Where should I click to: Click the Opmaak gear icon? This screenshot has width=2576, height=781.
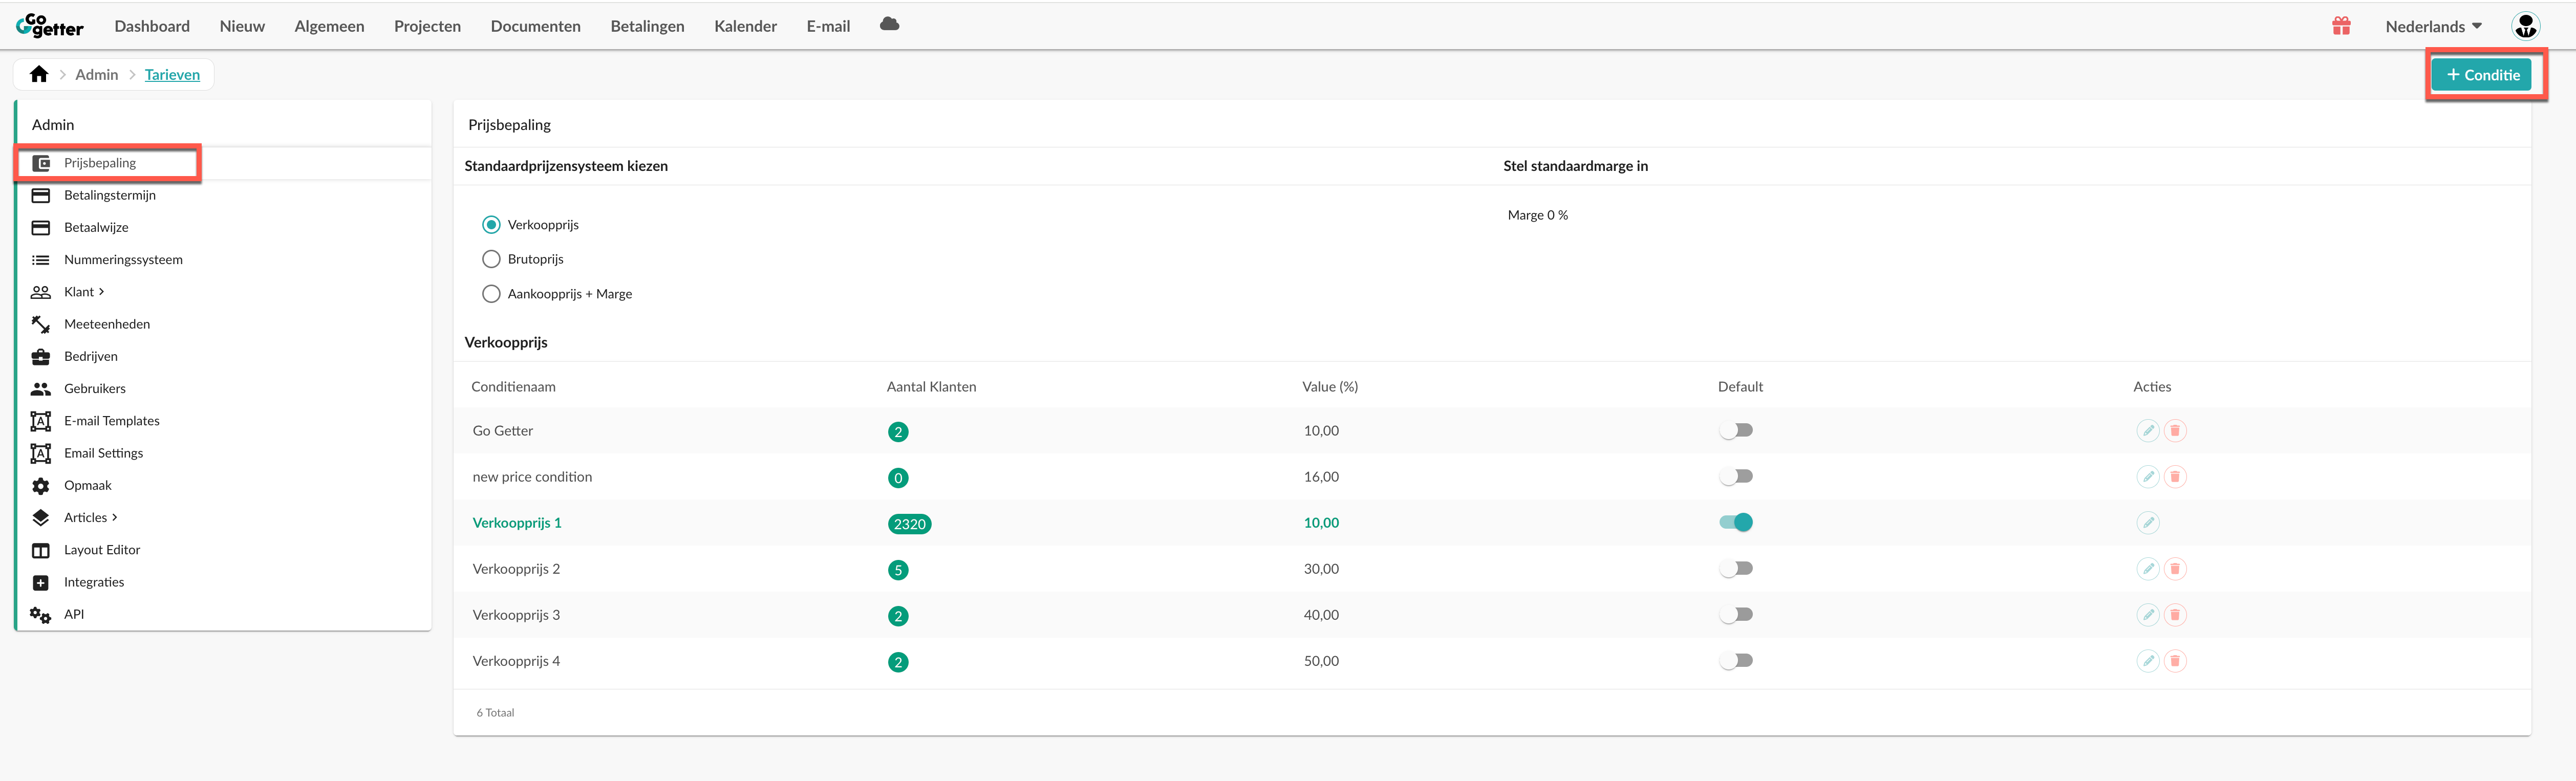[40, 486]
